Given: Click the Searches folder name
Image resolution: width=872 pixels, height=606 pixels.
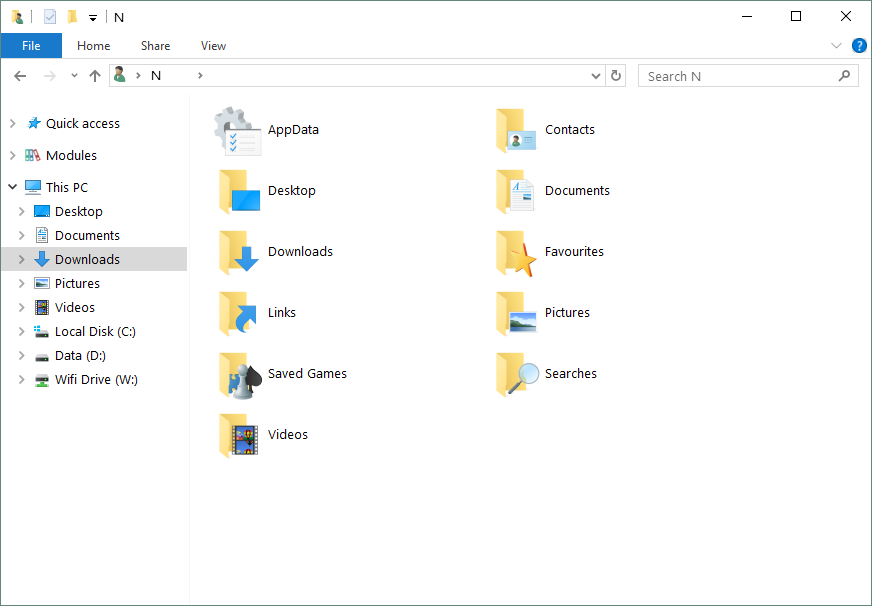Looking at the screenshot, I should pyautogui.click(x=571, y=374).
